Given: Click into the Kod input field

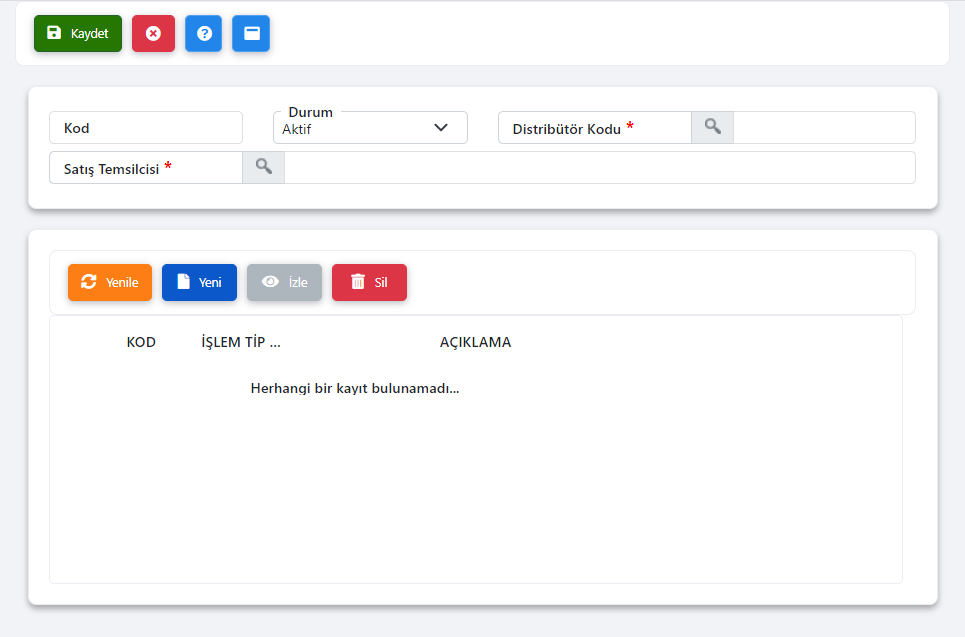Looking at the screenshot, I should pyautogui.click(x=146, y=127).
